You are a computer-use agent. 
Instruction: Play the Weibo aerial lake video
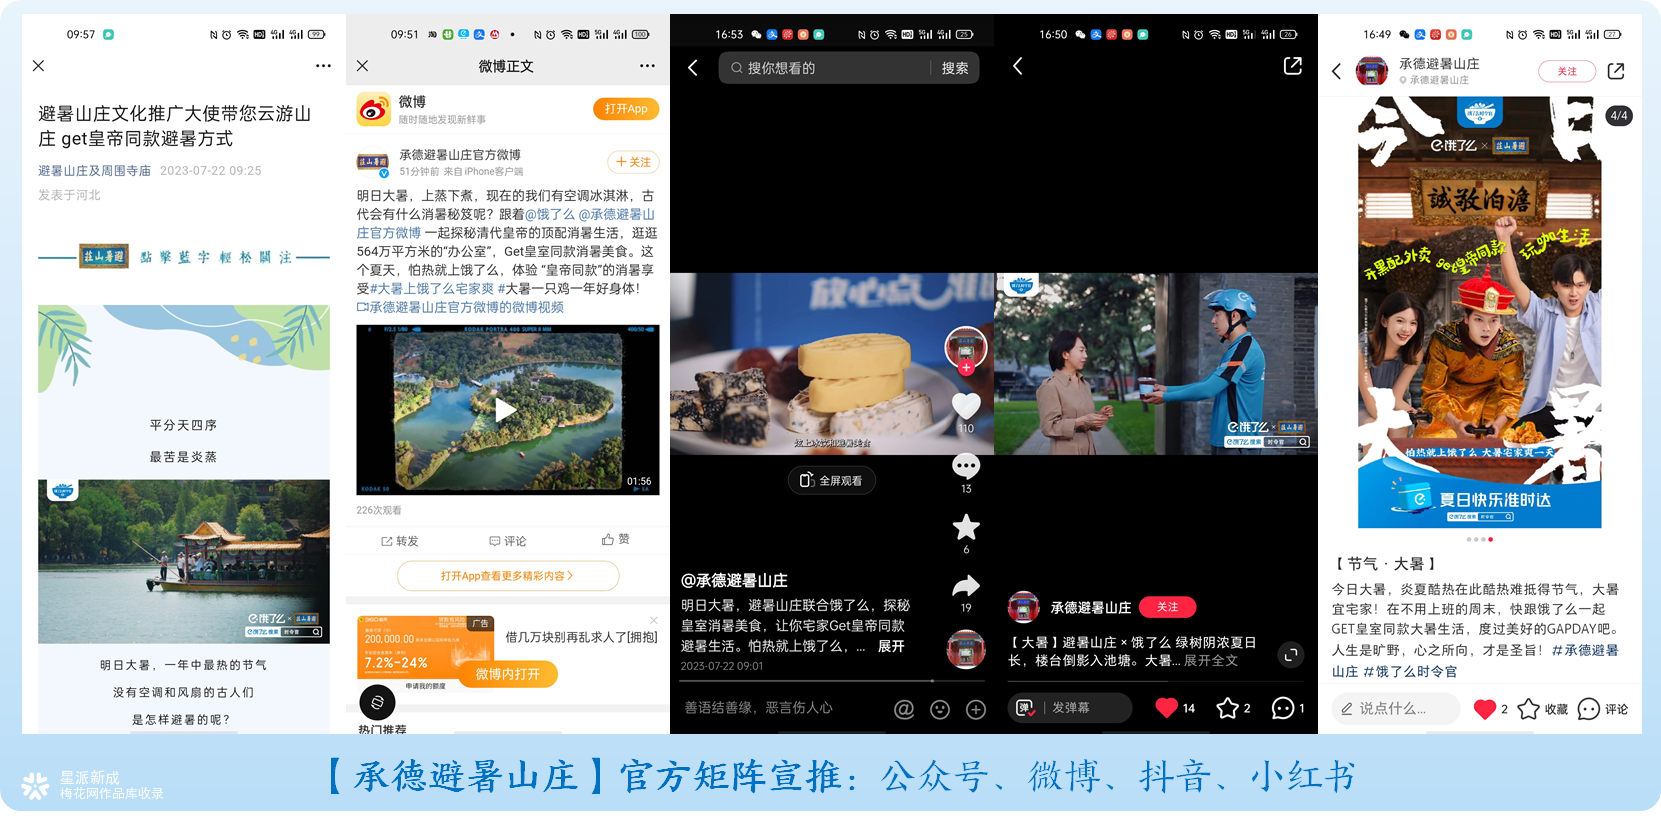507,409
